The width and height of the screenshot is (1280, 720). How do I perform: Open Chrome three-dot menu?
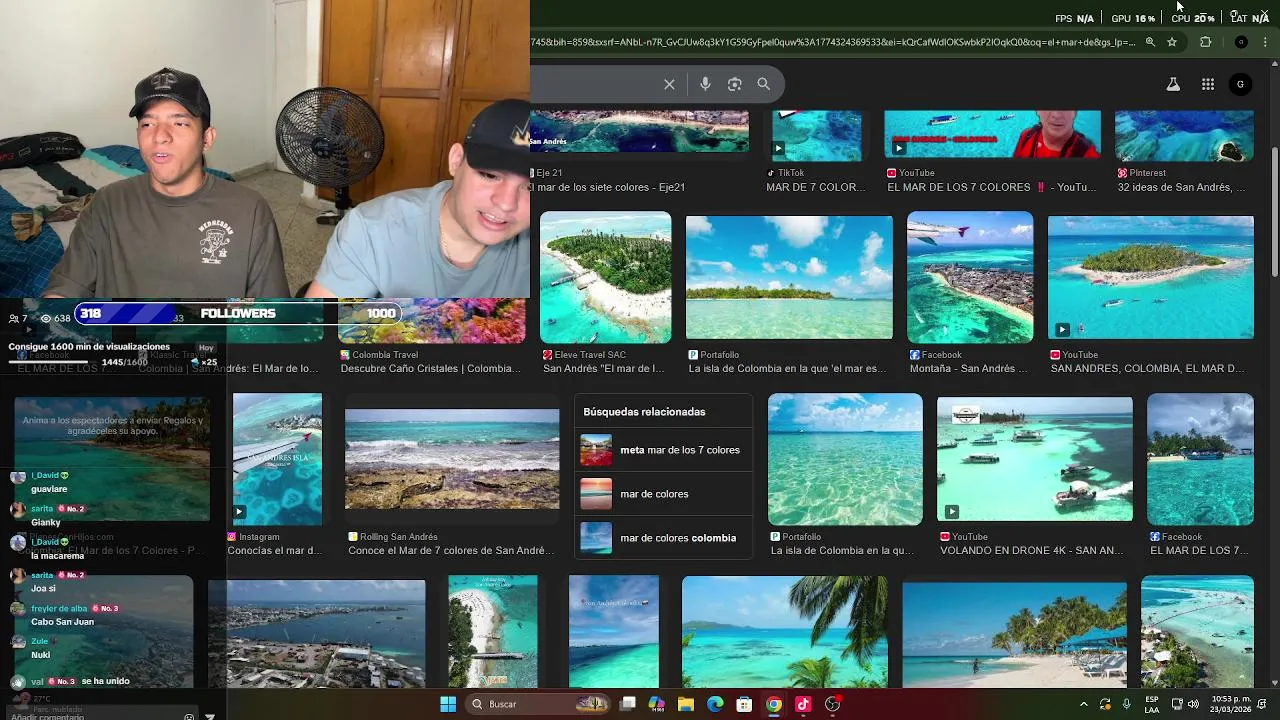(1266, 42)
